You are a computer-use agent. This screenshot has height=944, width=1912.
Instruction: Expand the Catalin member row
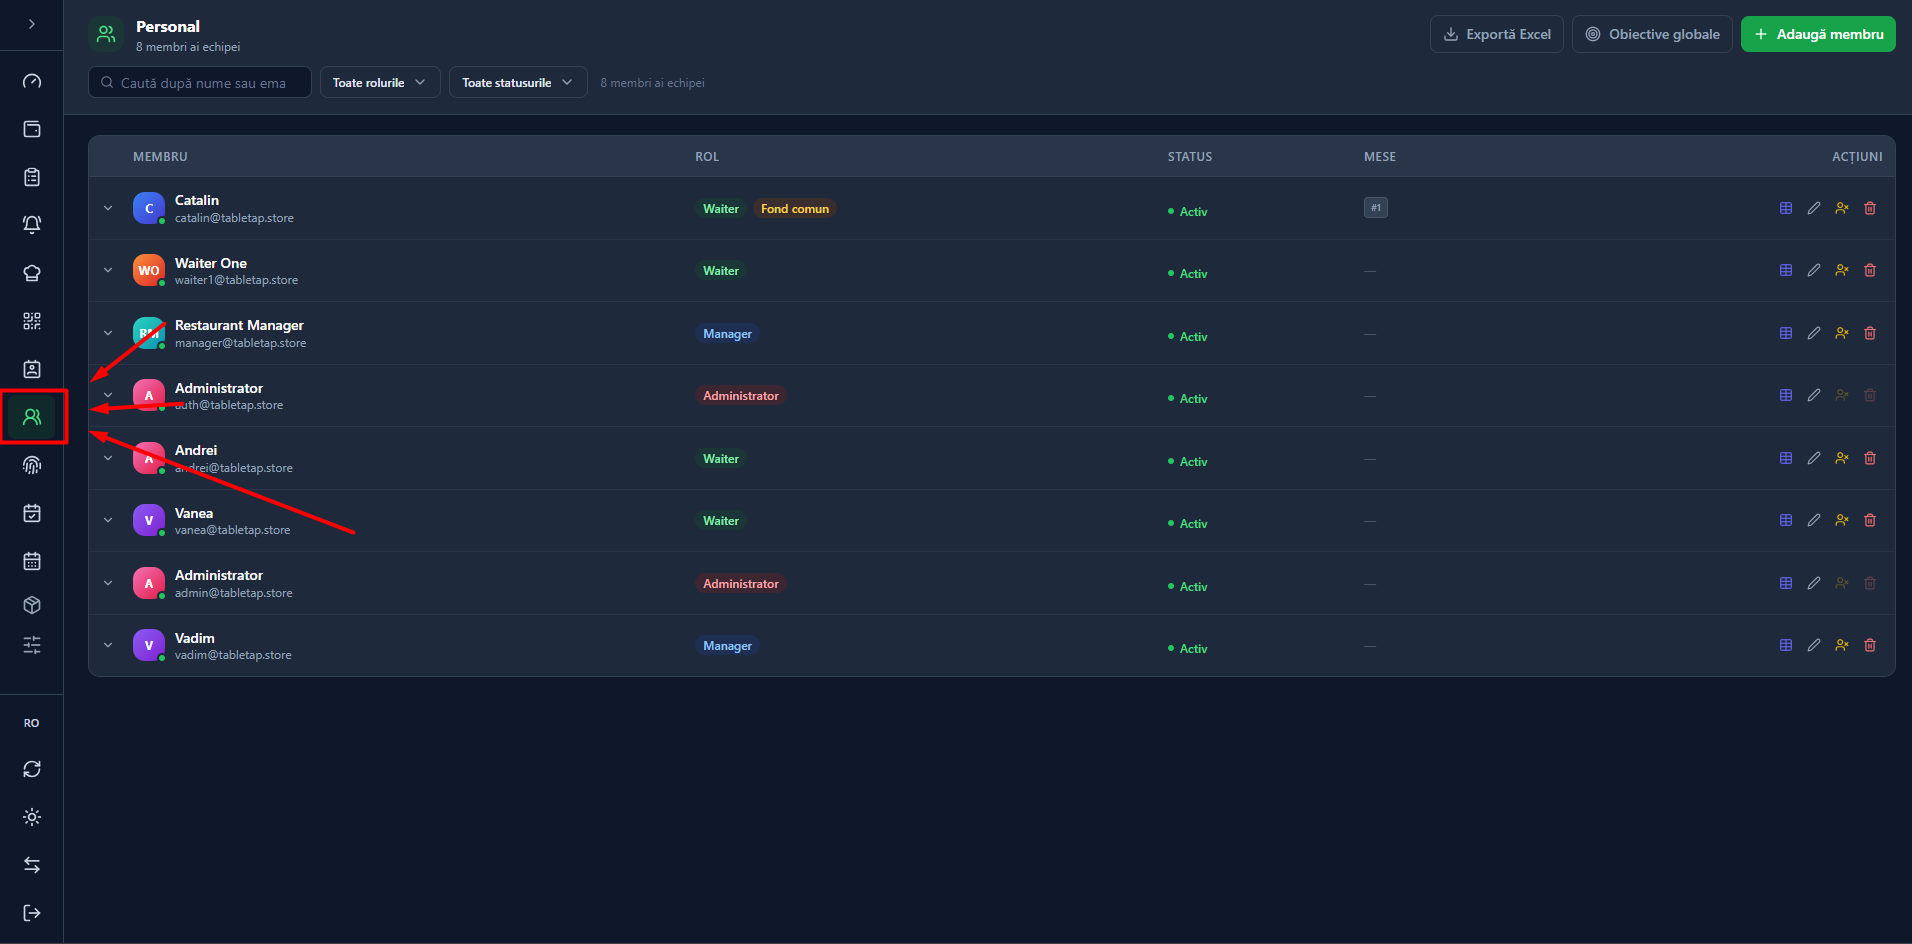pos(108,208)
